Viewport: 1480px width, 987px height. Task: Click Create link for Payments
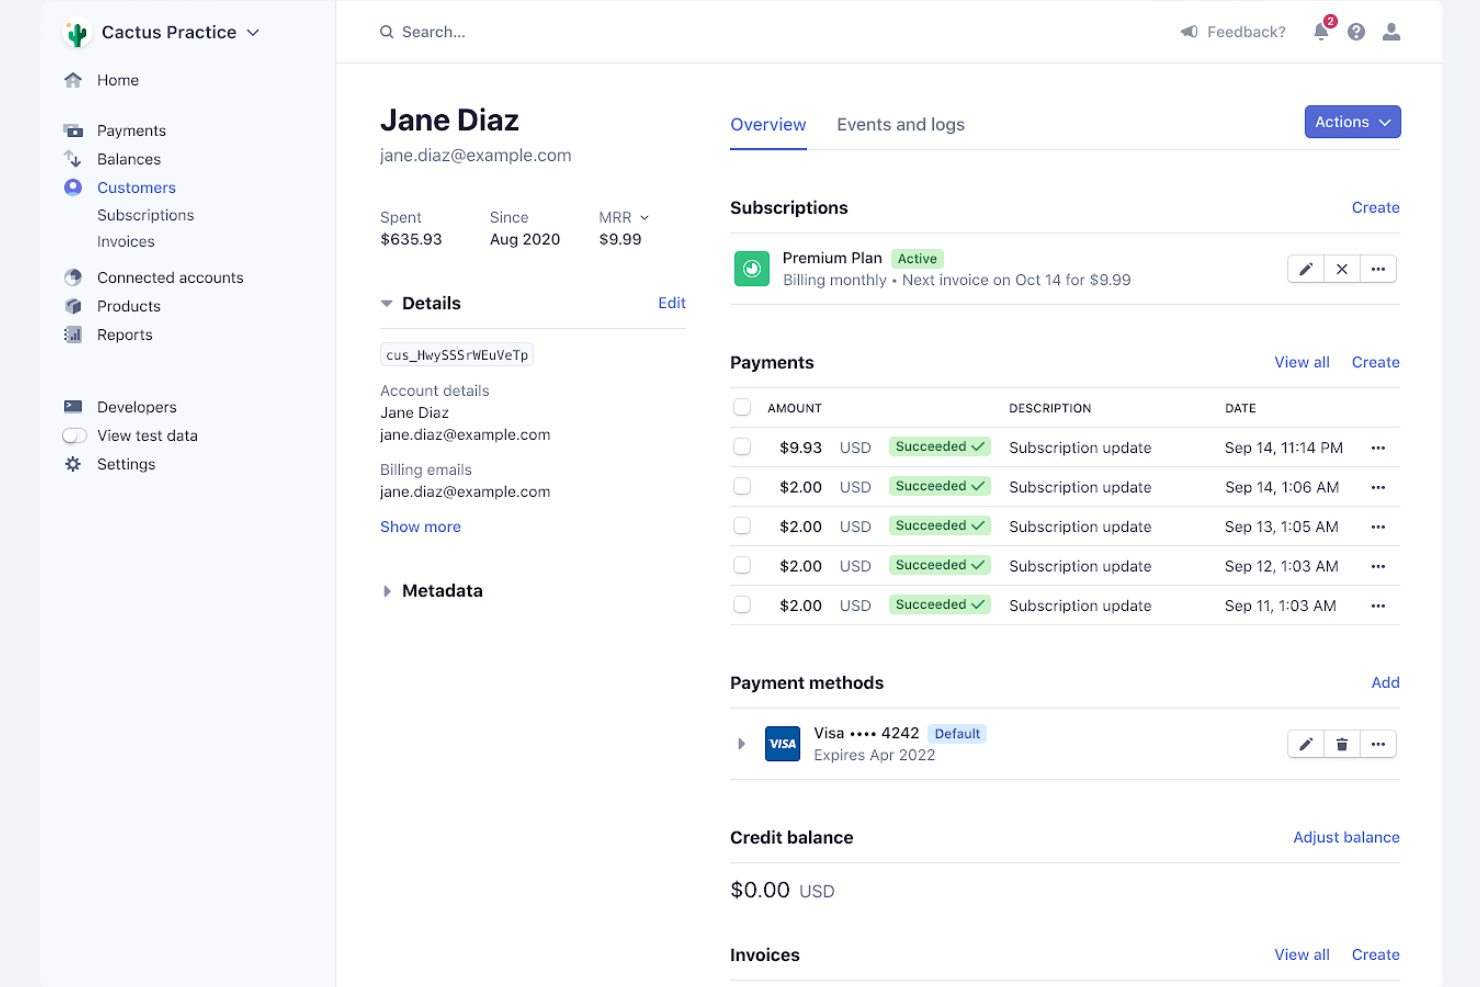tap(1376, 362)
